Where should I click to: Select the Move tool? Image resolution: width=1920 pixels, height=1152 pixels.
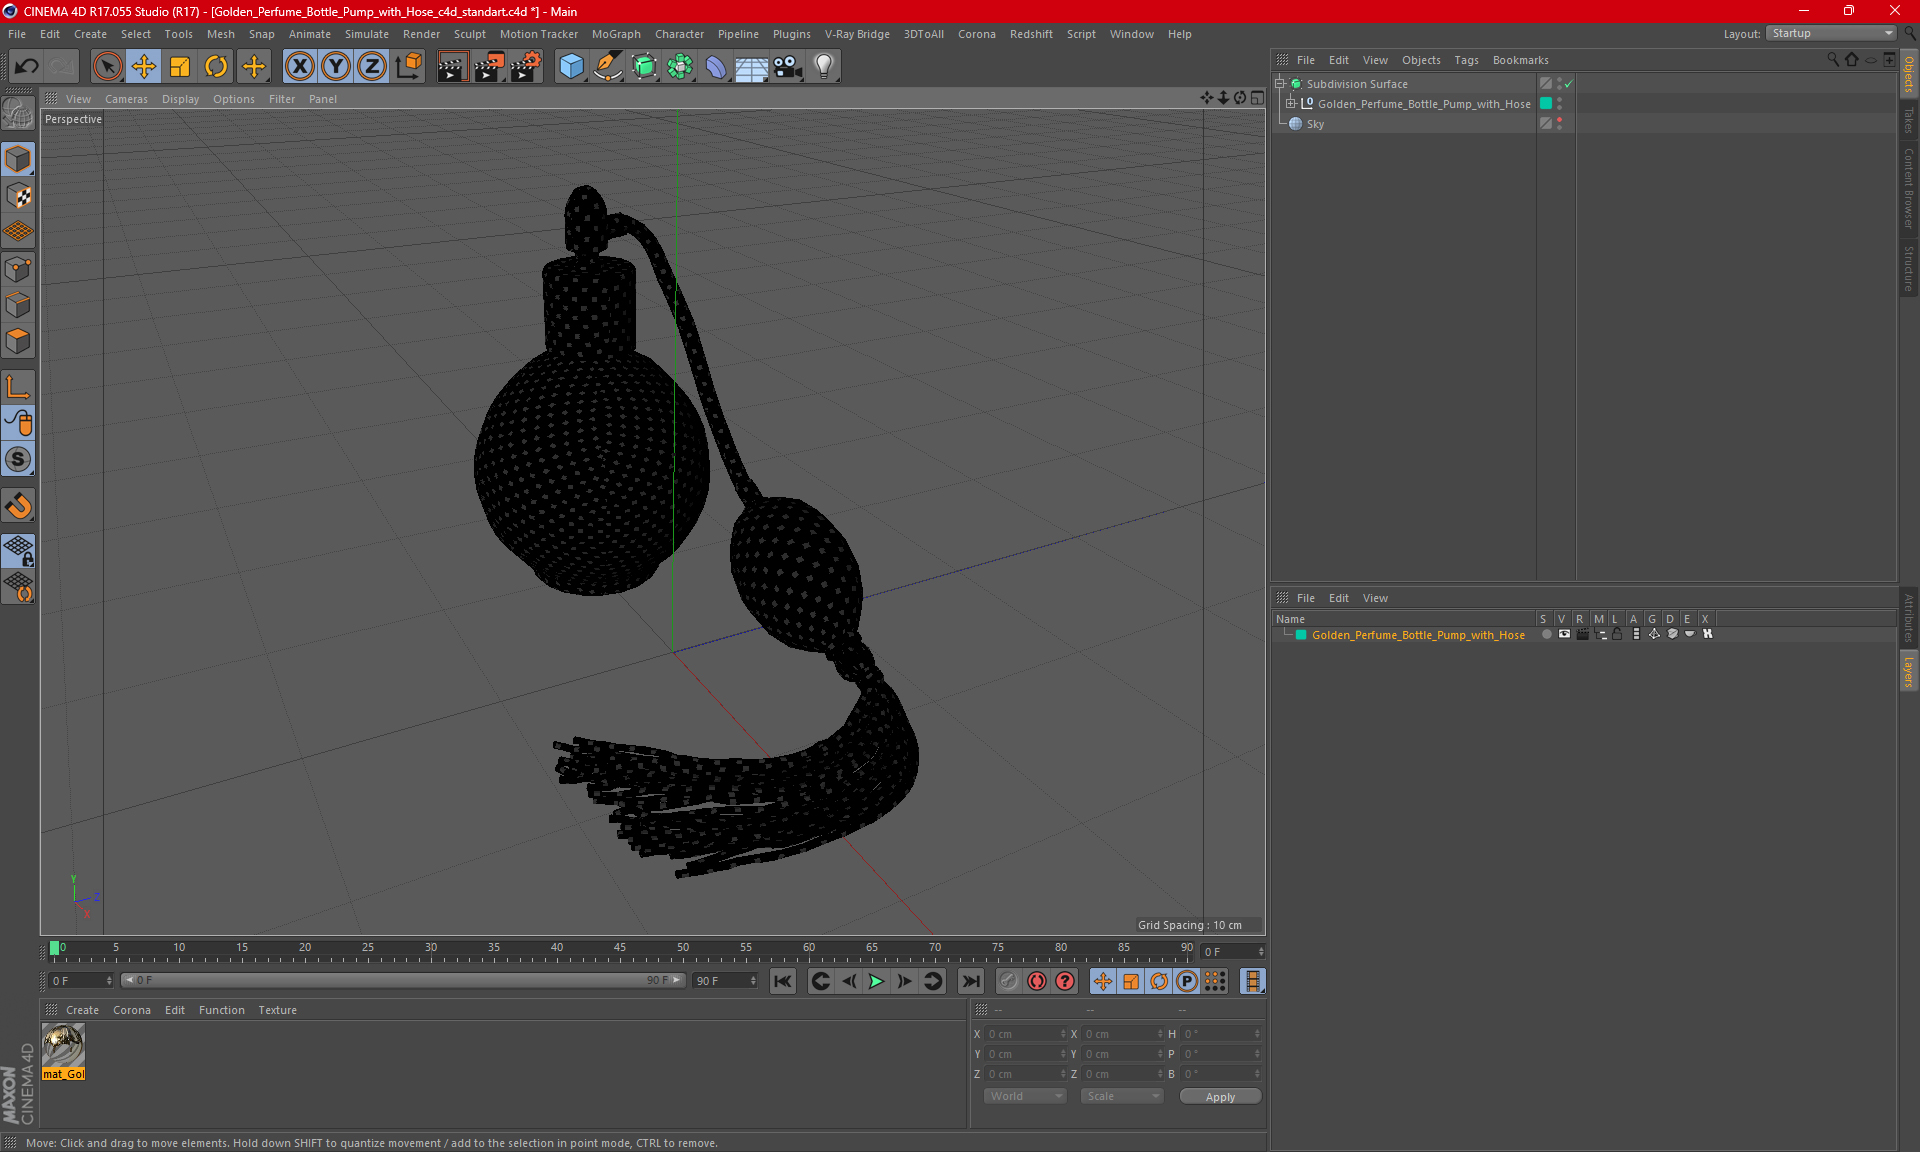144,67
